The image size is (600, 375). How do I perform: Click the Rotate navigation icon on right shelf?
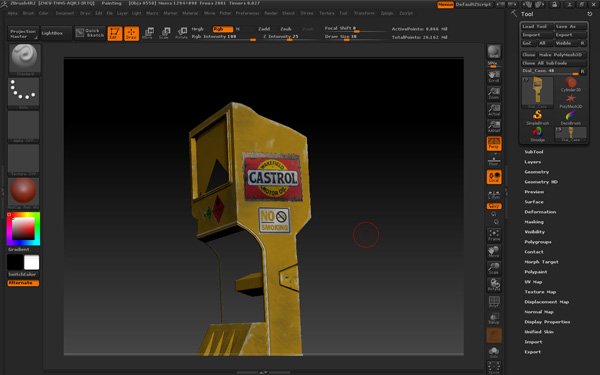[x=494, y=285]
